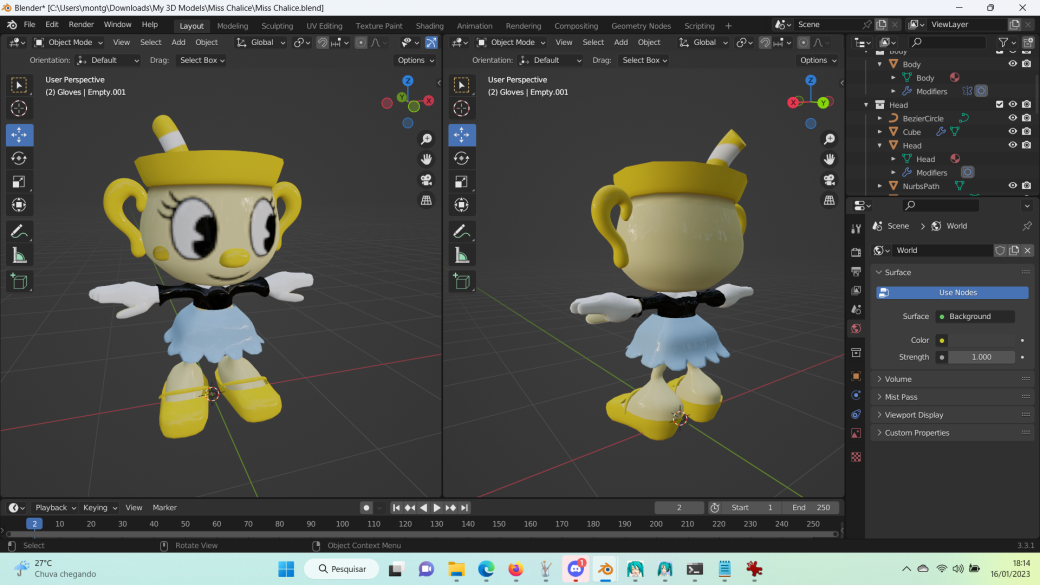This screenshot has width=1040, height=585.
Task: Open Global orientation dropdown in right viewport
Action: (704, 42)
